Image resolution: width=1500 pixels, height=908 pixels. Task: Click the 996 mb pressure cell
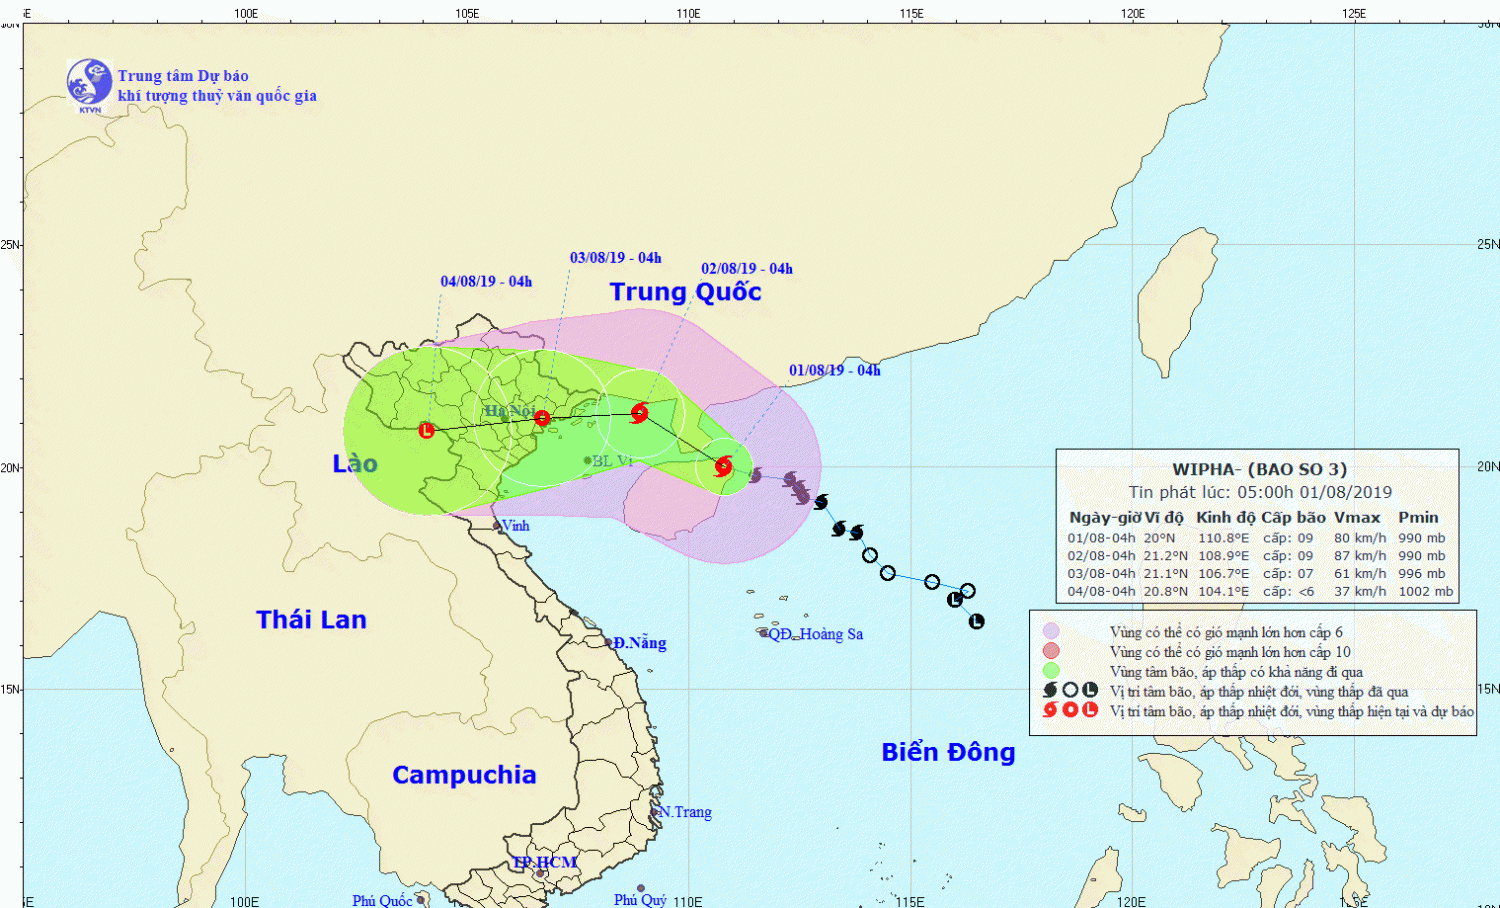1422,574
